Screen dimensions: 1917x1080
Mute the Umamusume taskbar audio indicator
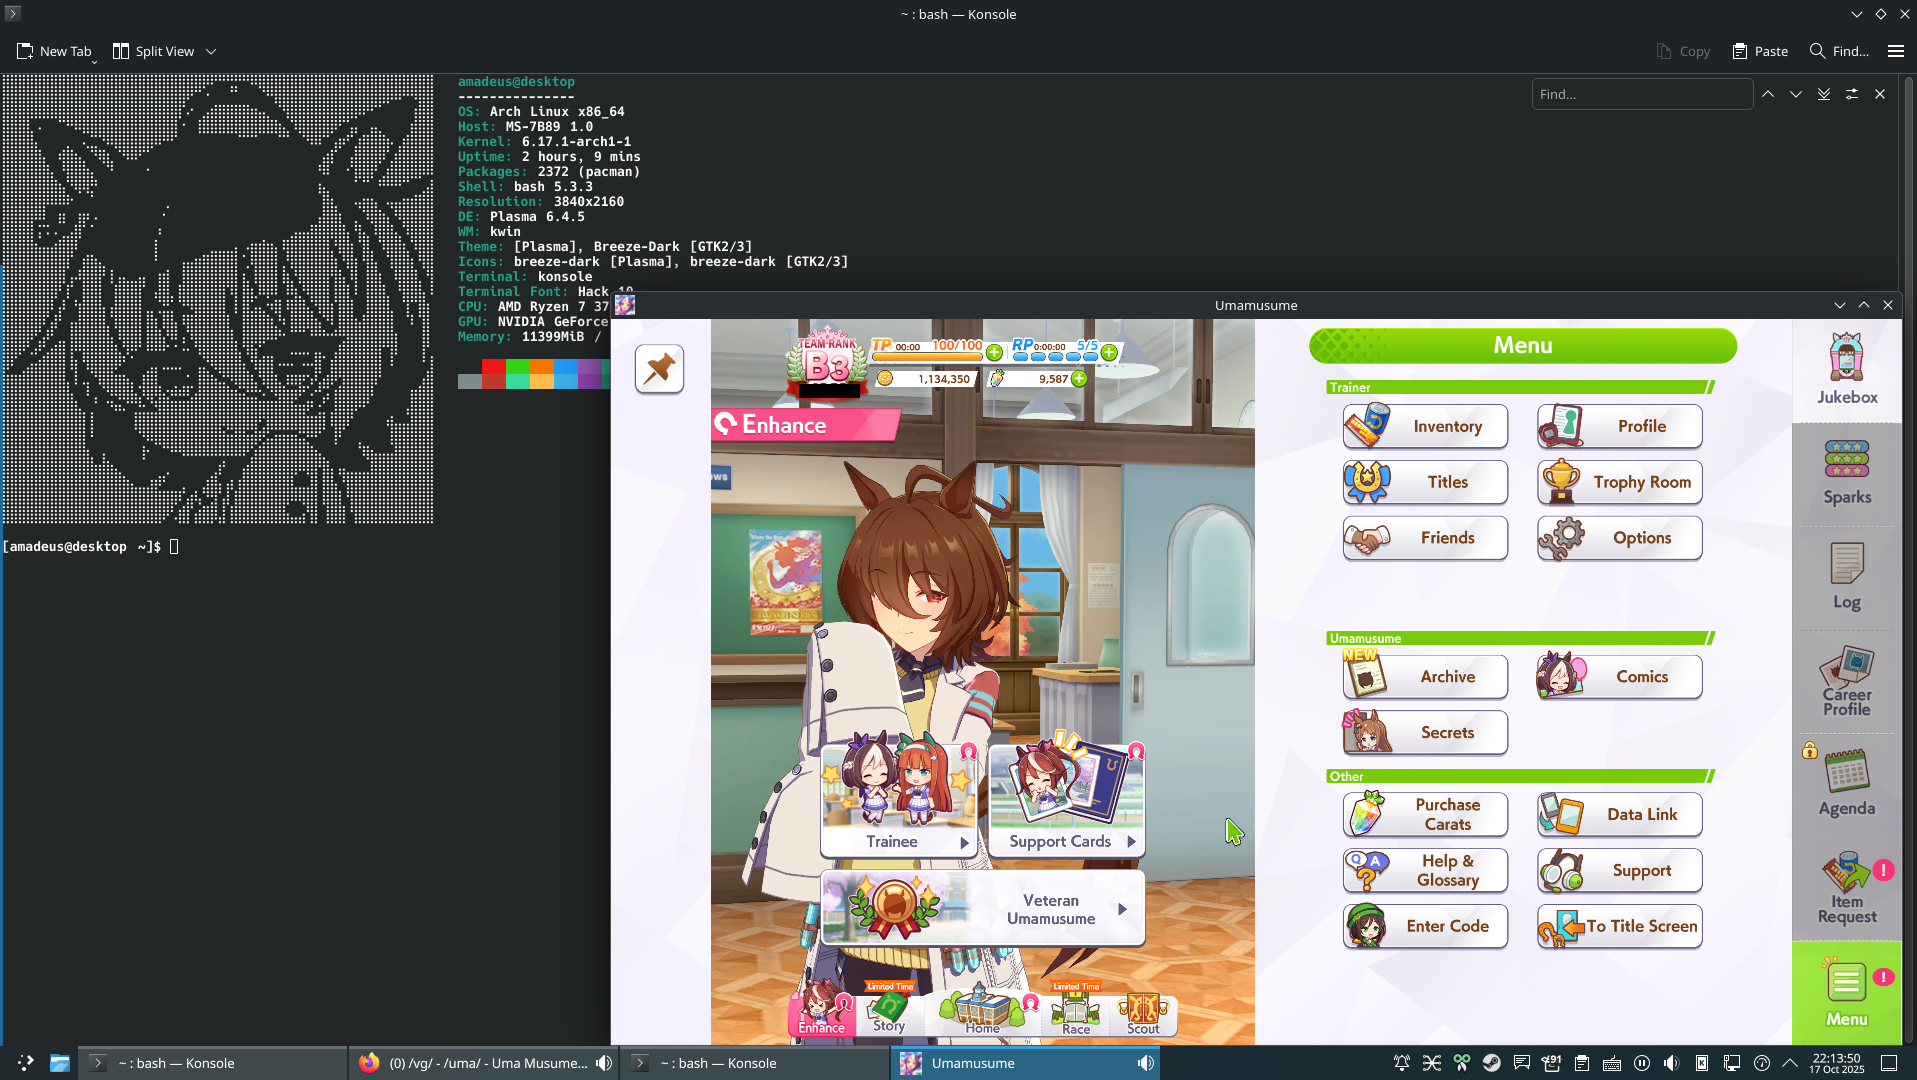pos(1145,1063)
